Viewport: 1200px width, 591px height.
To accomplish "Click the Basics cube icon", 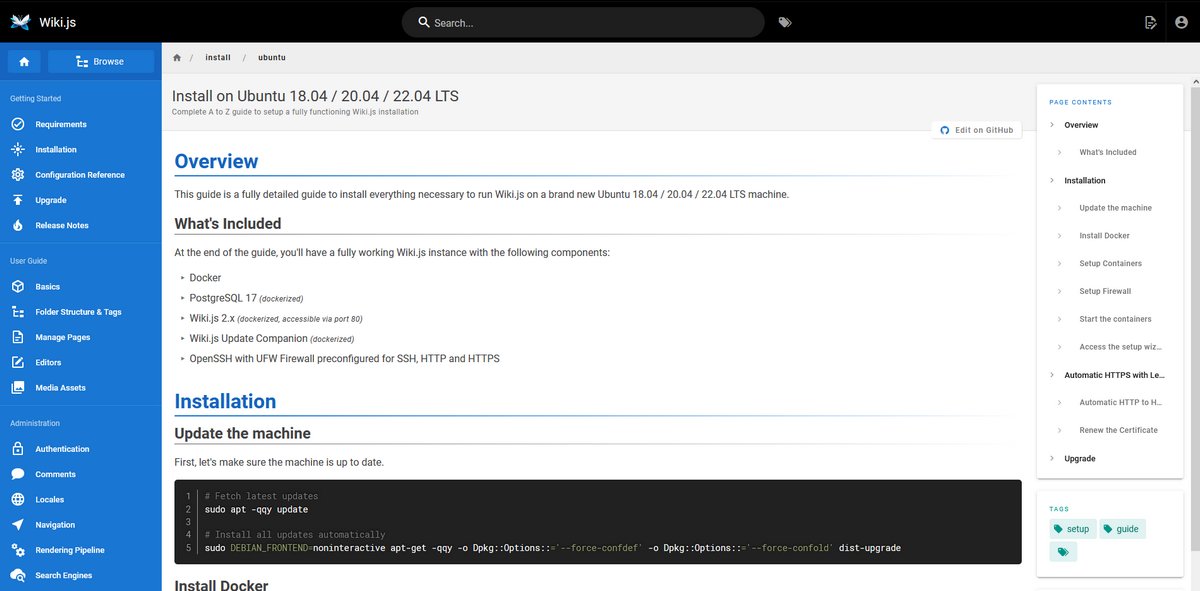I will pyautogui.click(x=17, y=286).
